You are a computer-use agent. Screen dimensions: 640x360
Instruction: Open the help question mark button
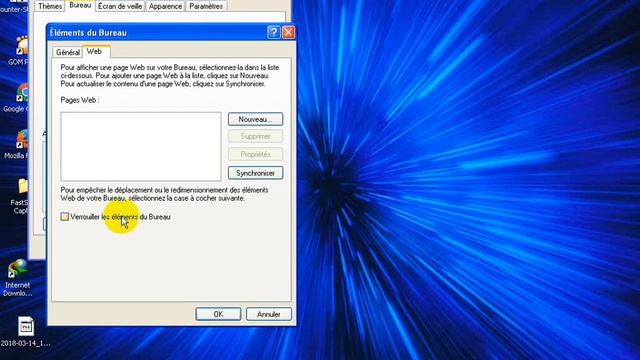273,32
